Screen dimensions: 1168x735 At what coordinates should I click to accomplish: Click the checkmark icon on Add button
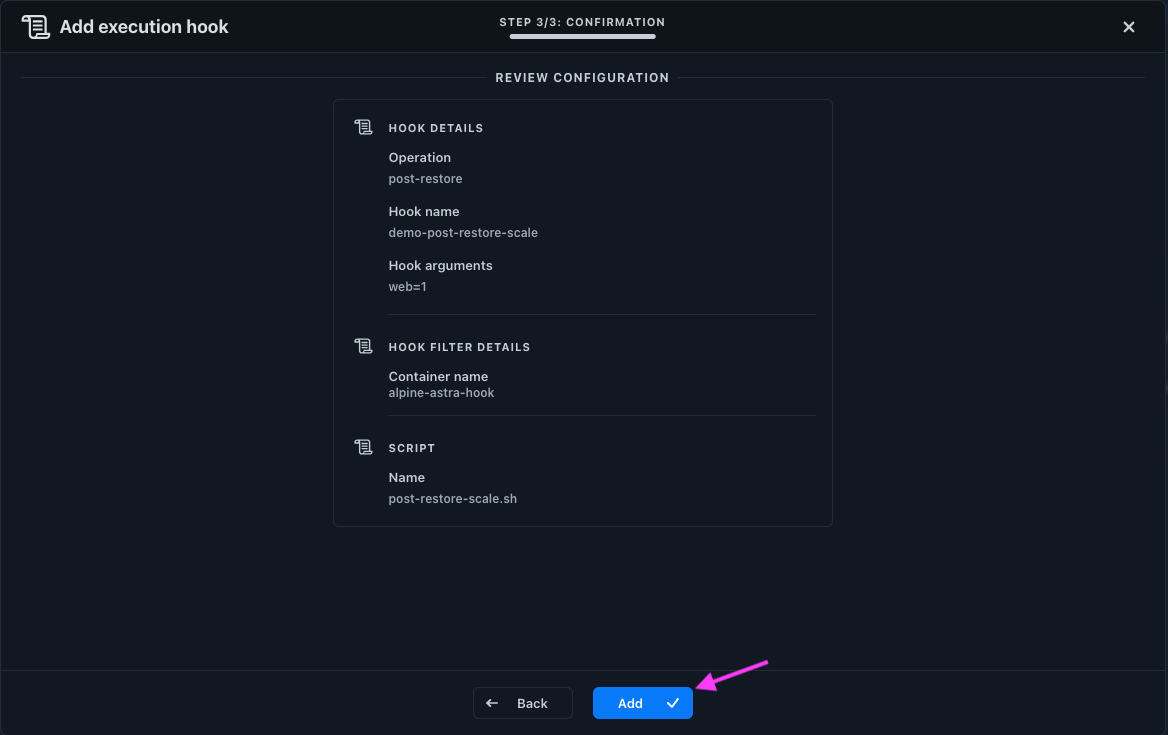coord(673,703)
